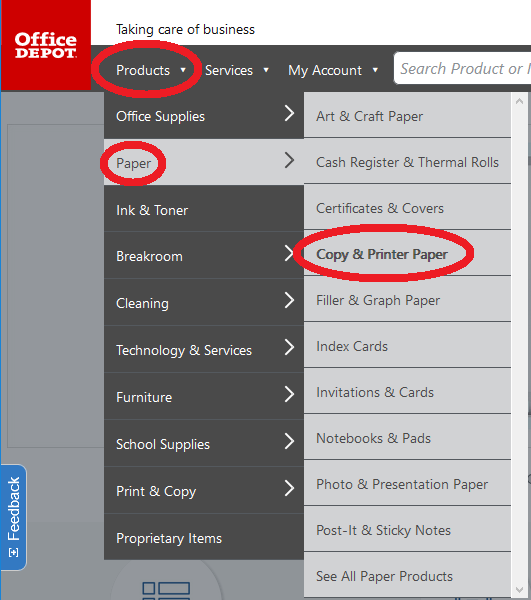
Task: Open the Services dropdown menu
Action: [237, 70]
